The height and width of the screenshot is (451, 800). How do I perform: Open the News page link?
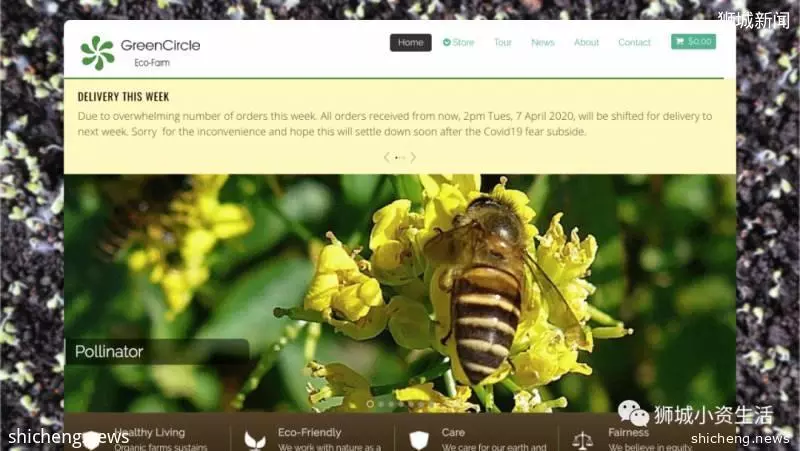click(x=542, y=42)
